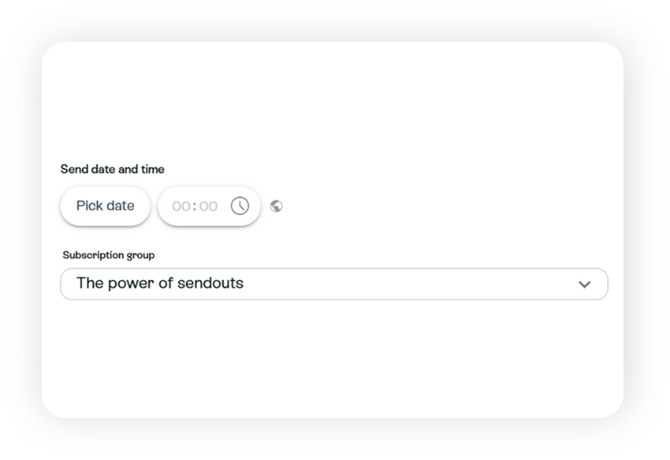Screen dimensions: 670x460
Task: Open the clock time picker icon
Action: click(x=240, y=206)
